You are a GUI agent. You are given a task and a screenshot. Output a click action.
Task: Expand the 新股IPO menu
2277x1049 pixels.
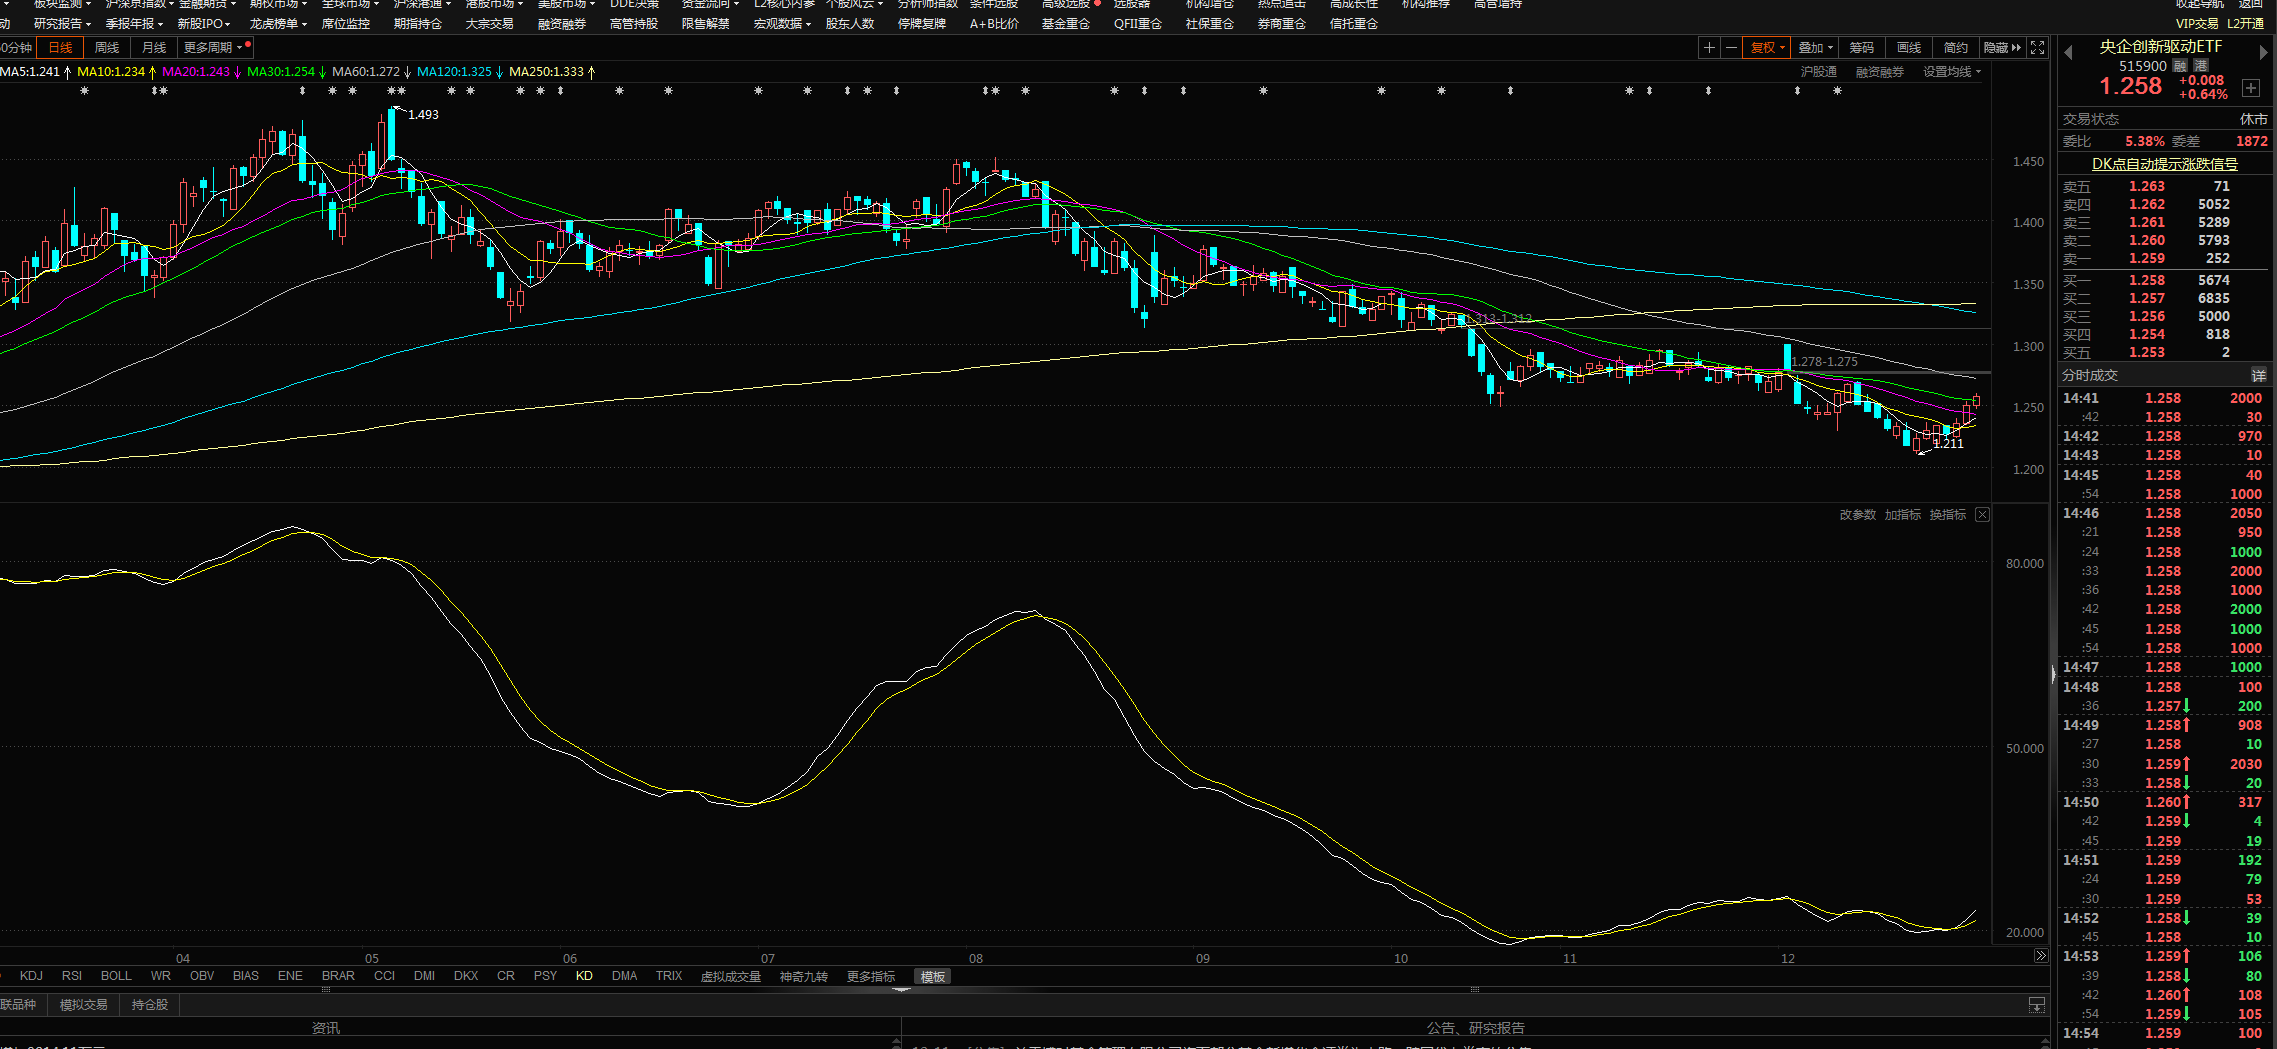tap(204, 24)
